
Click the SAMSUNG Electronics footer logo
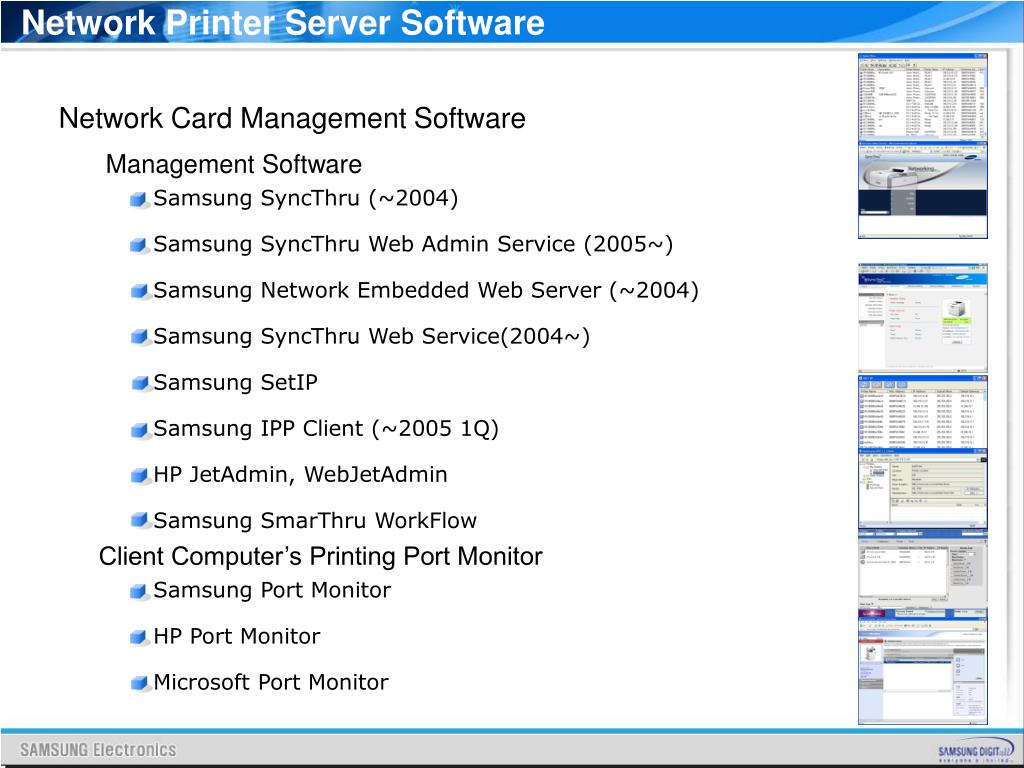tap(98, 750)
